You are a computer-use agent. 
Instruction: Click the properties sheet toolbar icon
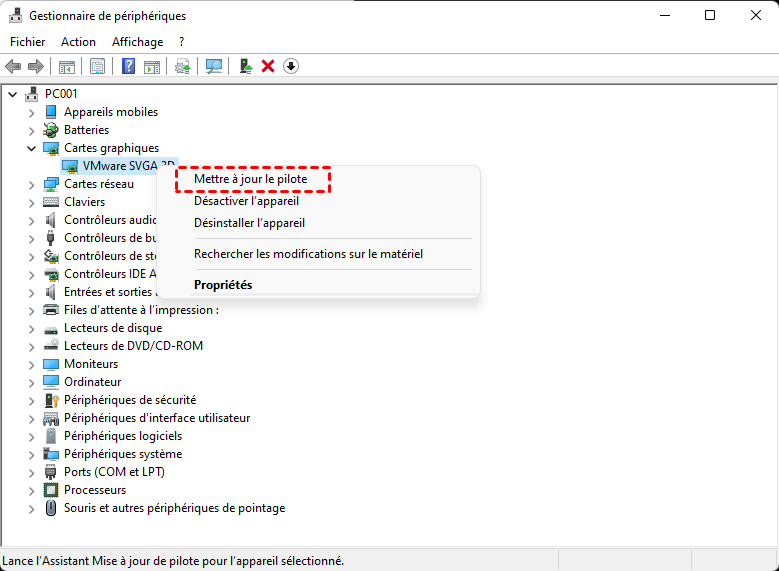(97, 66)
